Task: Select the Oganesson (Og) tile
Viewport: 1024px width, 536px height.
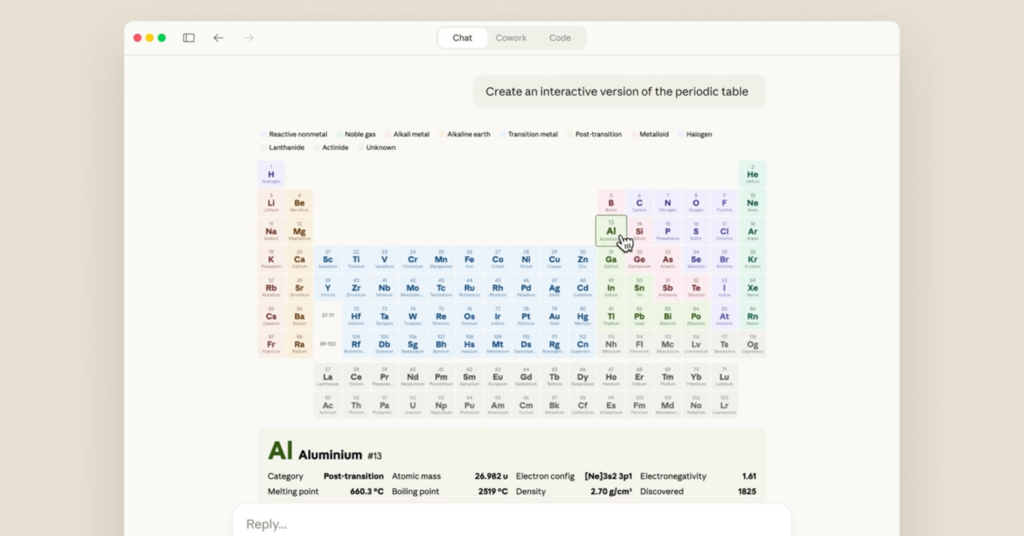Action: (x=752, y=344)
